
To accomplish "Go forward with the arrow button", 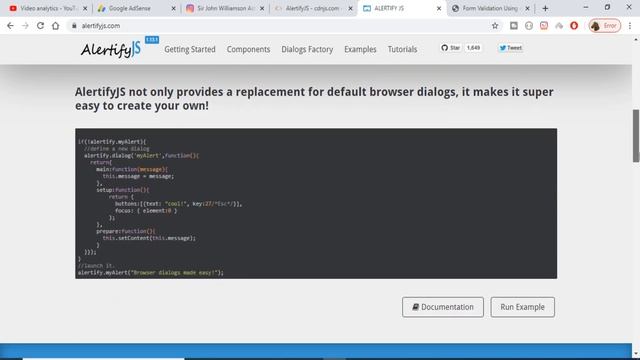I will 25,26.
